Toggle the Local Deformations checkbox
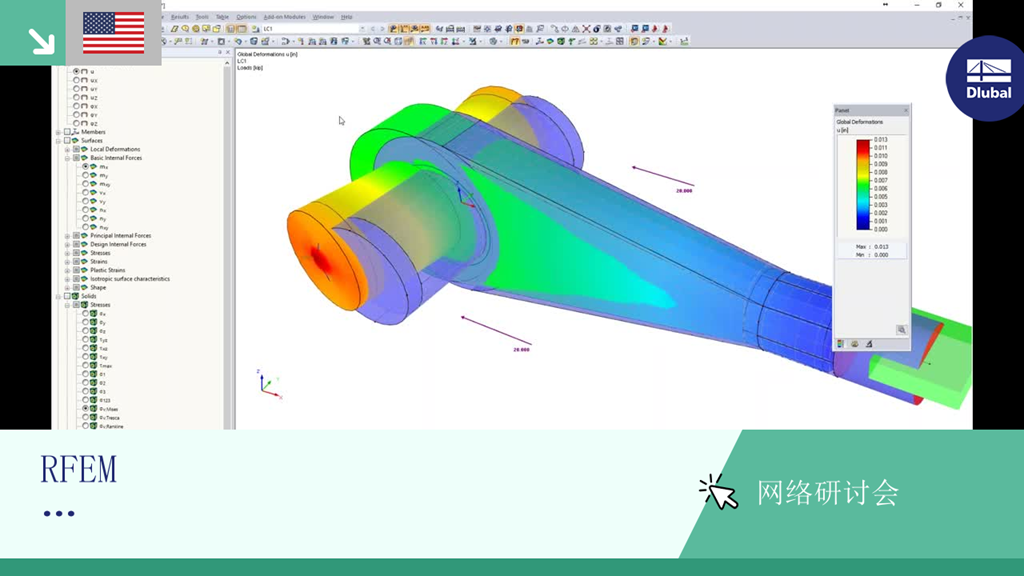 click(x=76, y=149)
